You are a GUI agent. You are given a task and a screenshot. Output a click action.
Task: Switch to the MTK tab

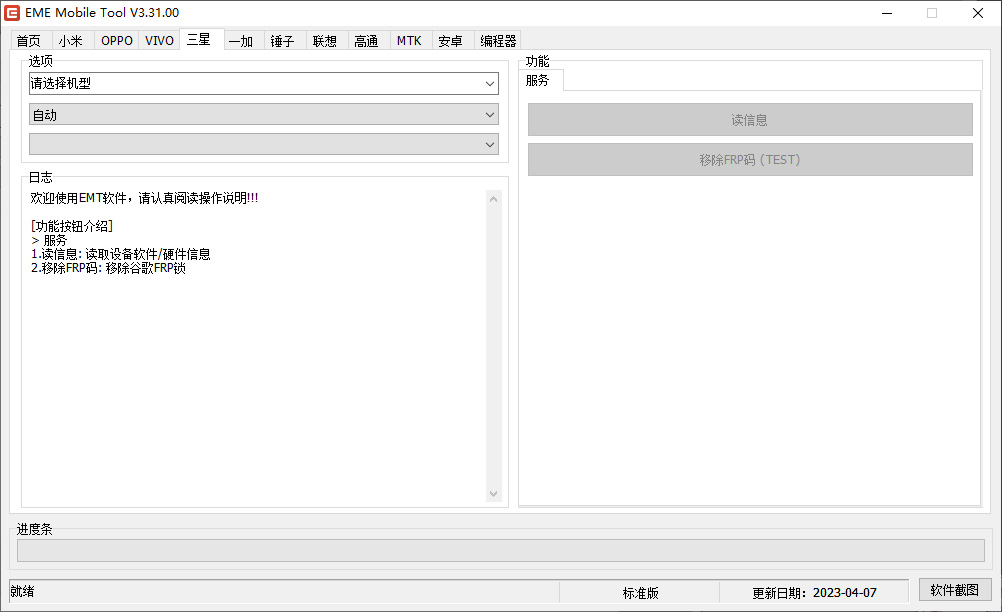(x=409, y=41)
